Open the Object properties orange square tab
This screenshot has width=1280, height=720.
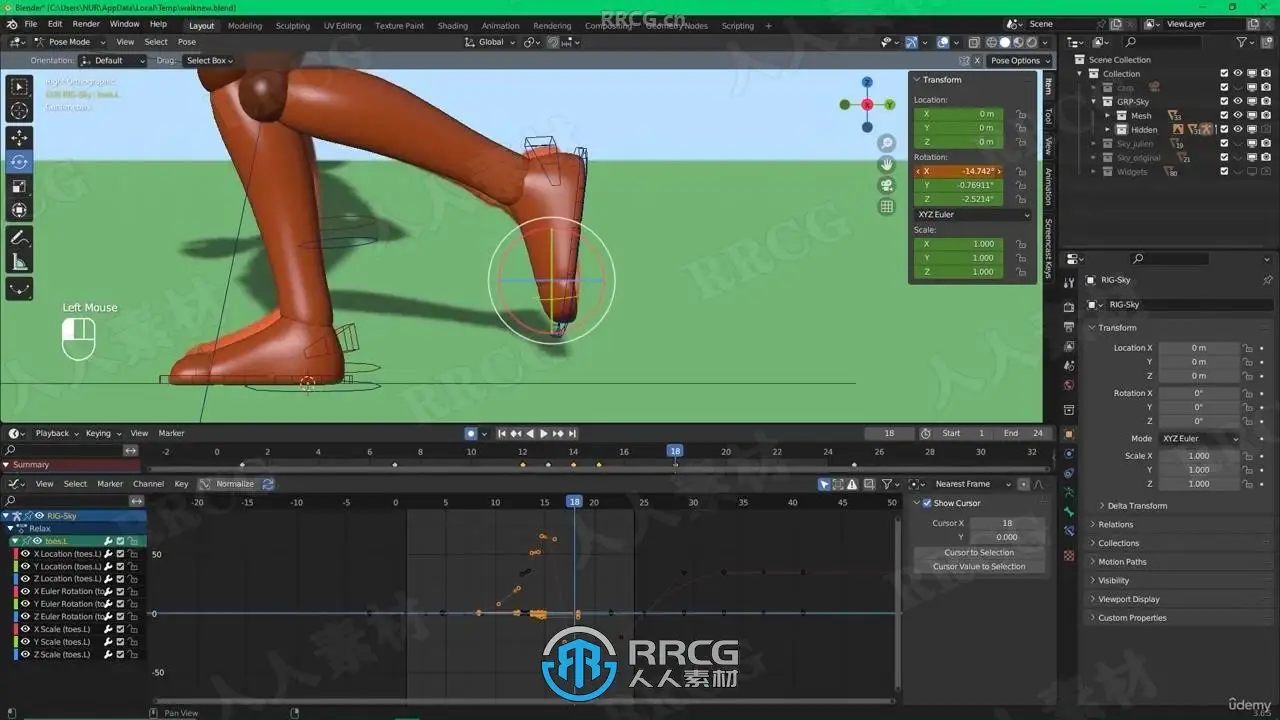coord(1069,434)
